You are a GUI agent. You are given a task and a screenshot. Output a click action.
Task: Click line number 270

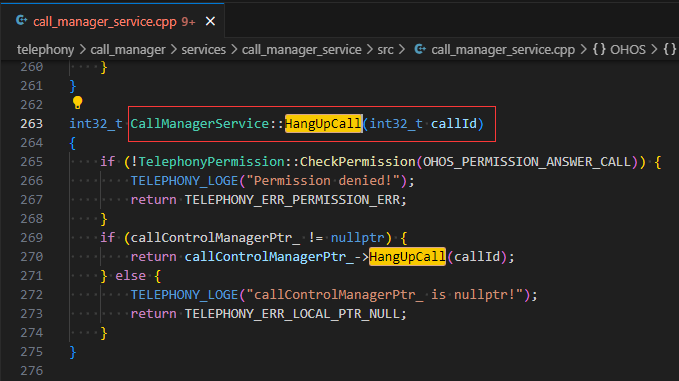pos(32,257)
